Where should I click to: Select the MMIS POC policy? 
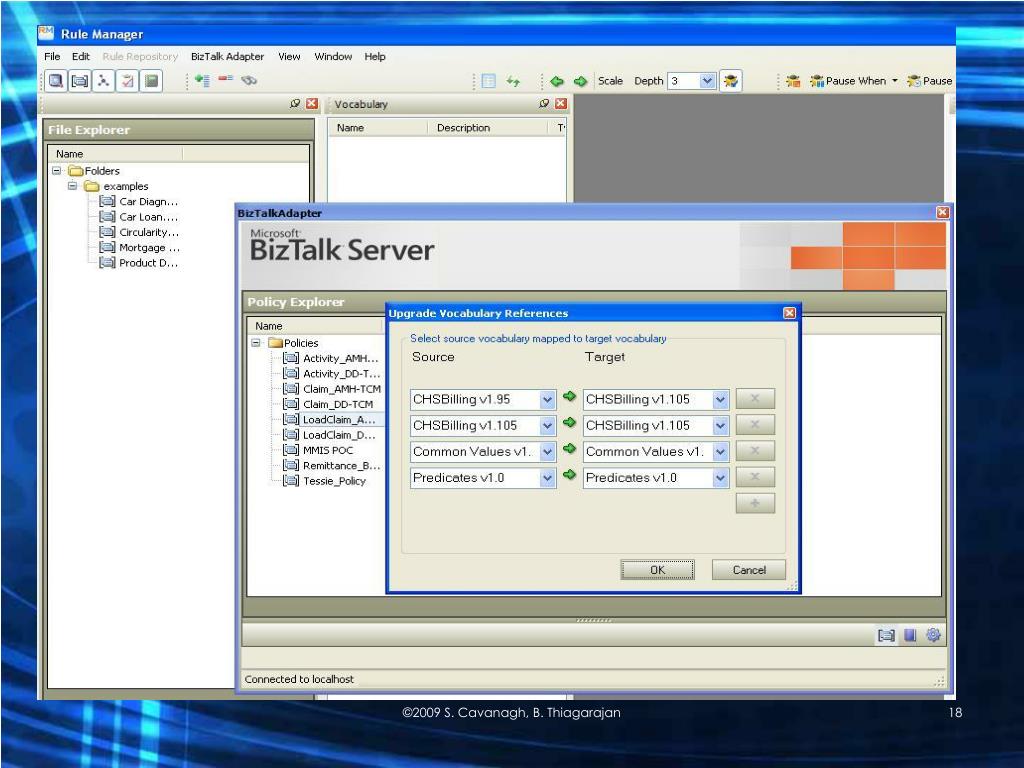click(318, 450)
